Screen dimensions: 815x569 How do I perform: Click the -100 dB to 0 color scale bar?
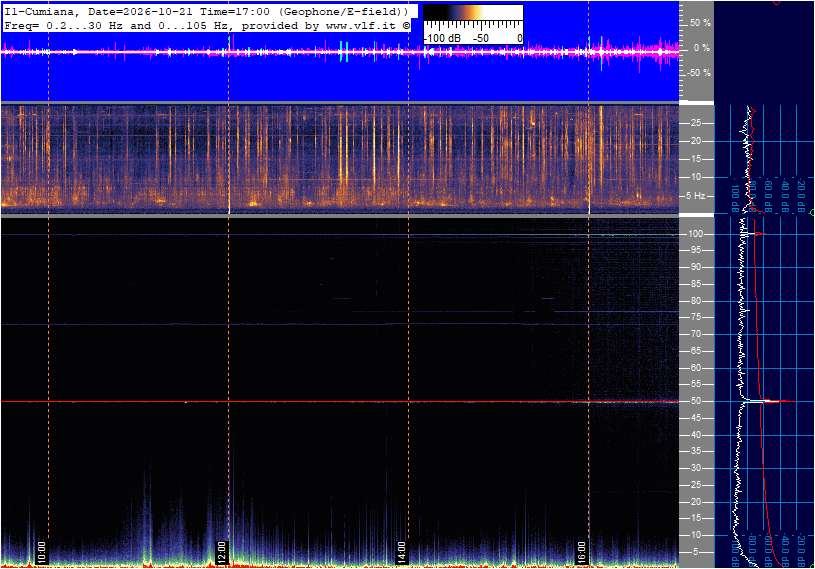[x=473, y=24]
